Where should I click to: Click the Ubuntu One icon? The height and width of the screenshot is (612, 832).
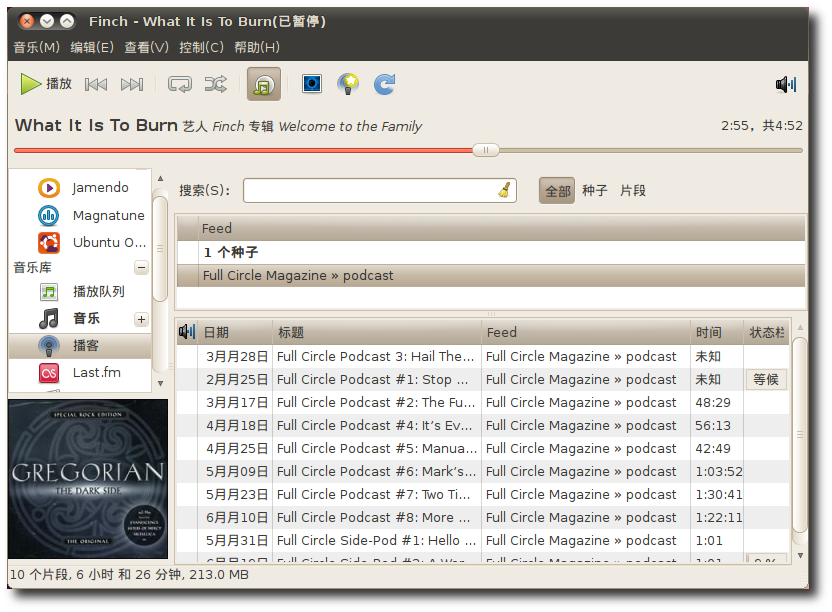pyautogui.click(x=49, y=243)
